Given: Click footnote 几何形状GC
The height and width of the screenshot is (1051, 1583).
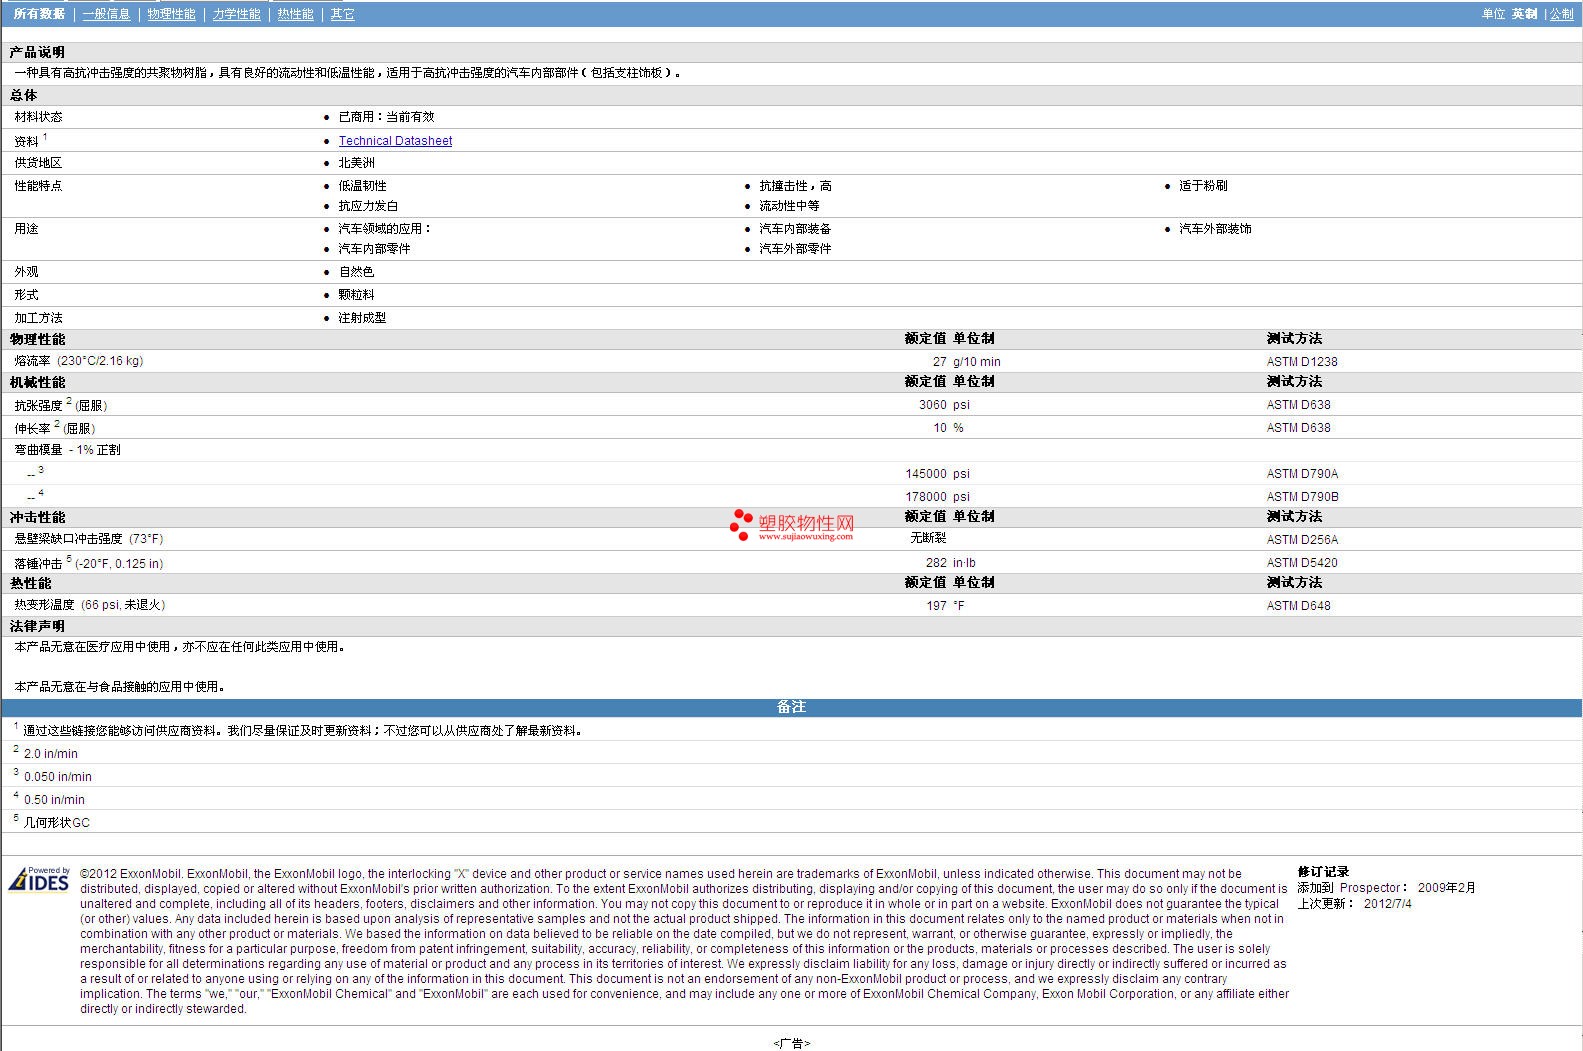Looking at the screenshot, I should [56, 823].
